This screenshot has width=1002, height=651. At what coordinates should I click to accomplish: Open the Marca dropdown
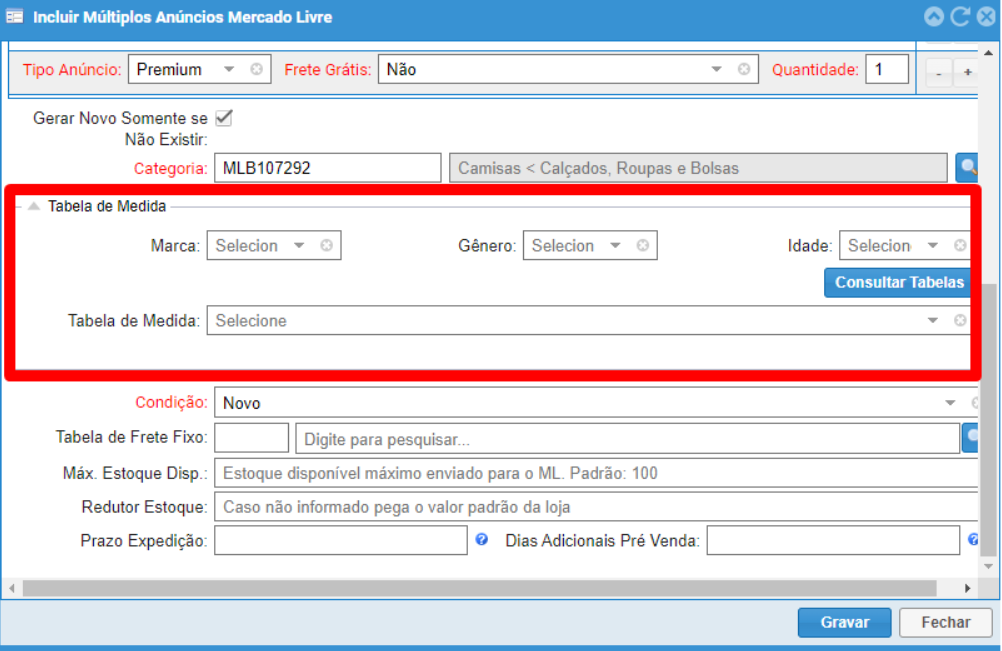pyautogui.click(x=299, y=245)
